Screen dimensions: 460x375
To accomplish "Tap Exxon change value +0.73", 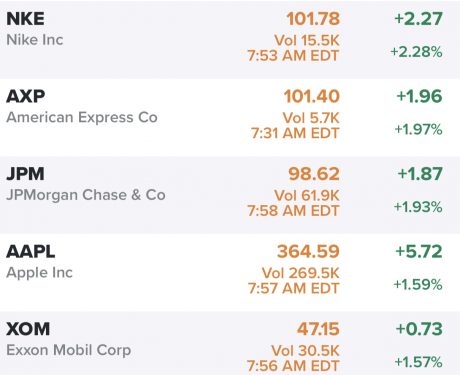I will point(419,329).
